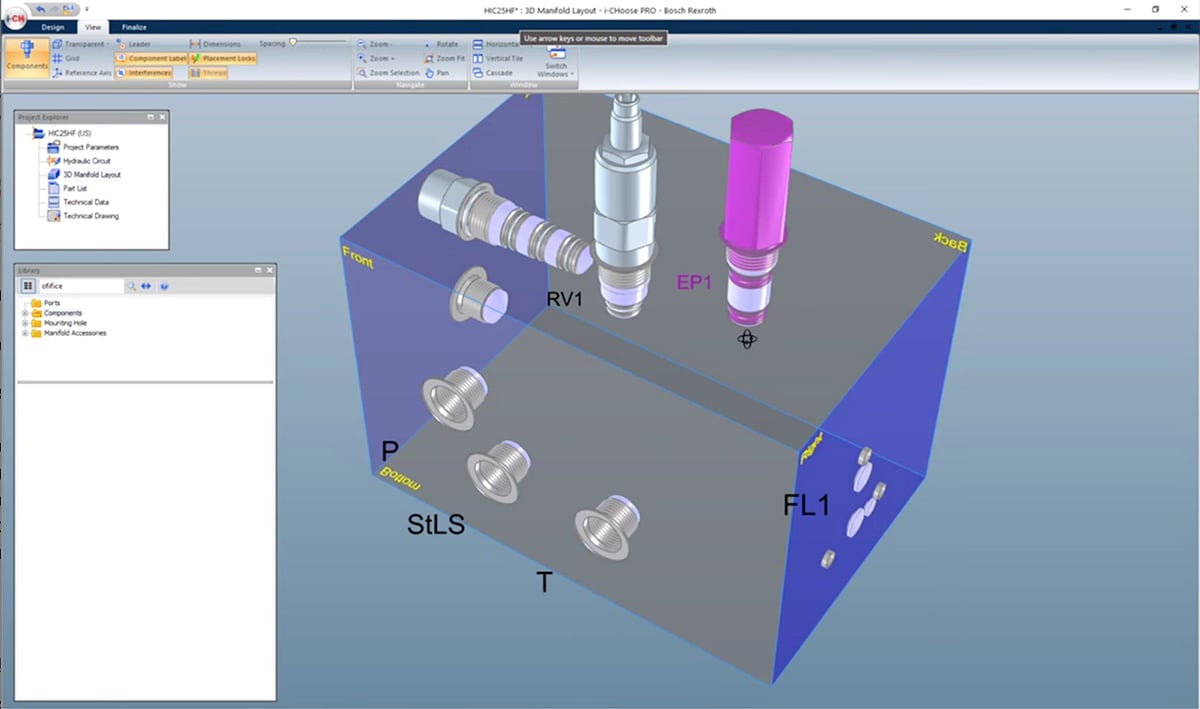
Task: Click the search magnifier in Library panel
Action: (132, 285)
